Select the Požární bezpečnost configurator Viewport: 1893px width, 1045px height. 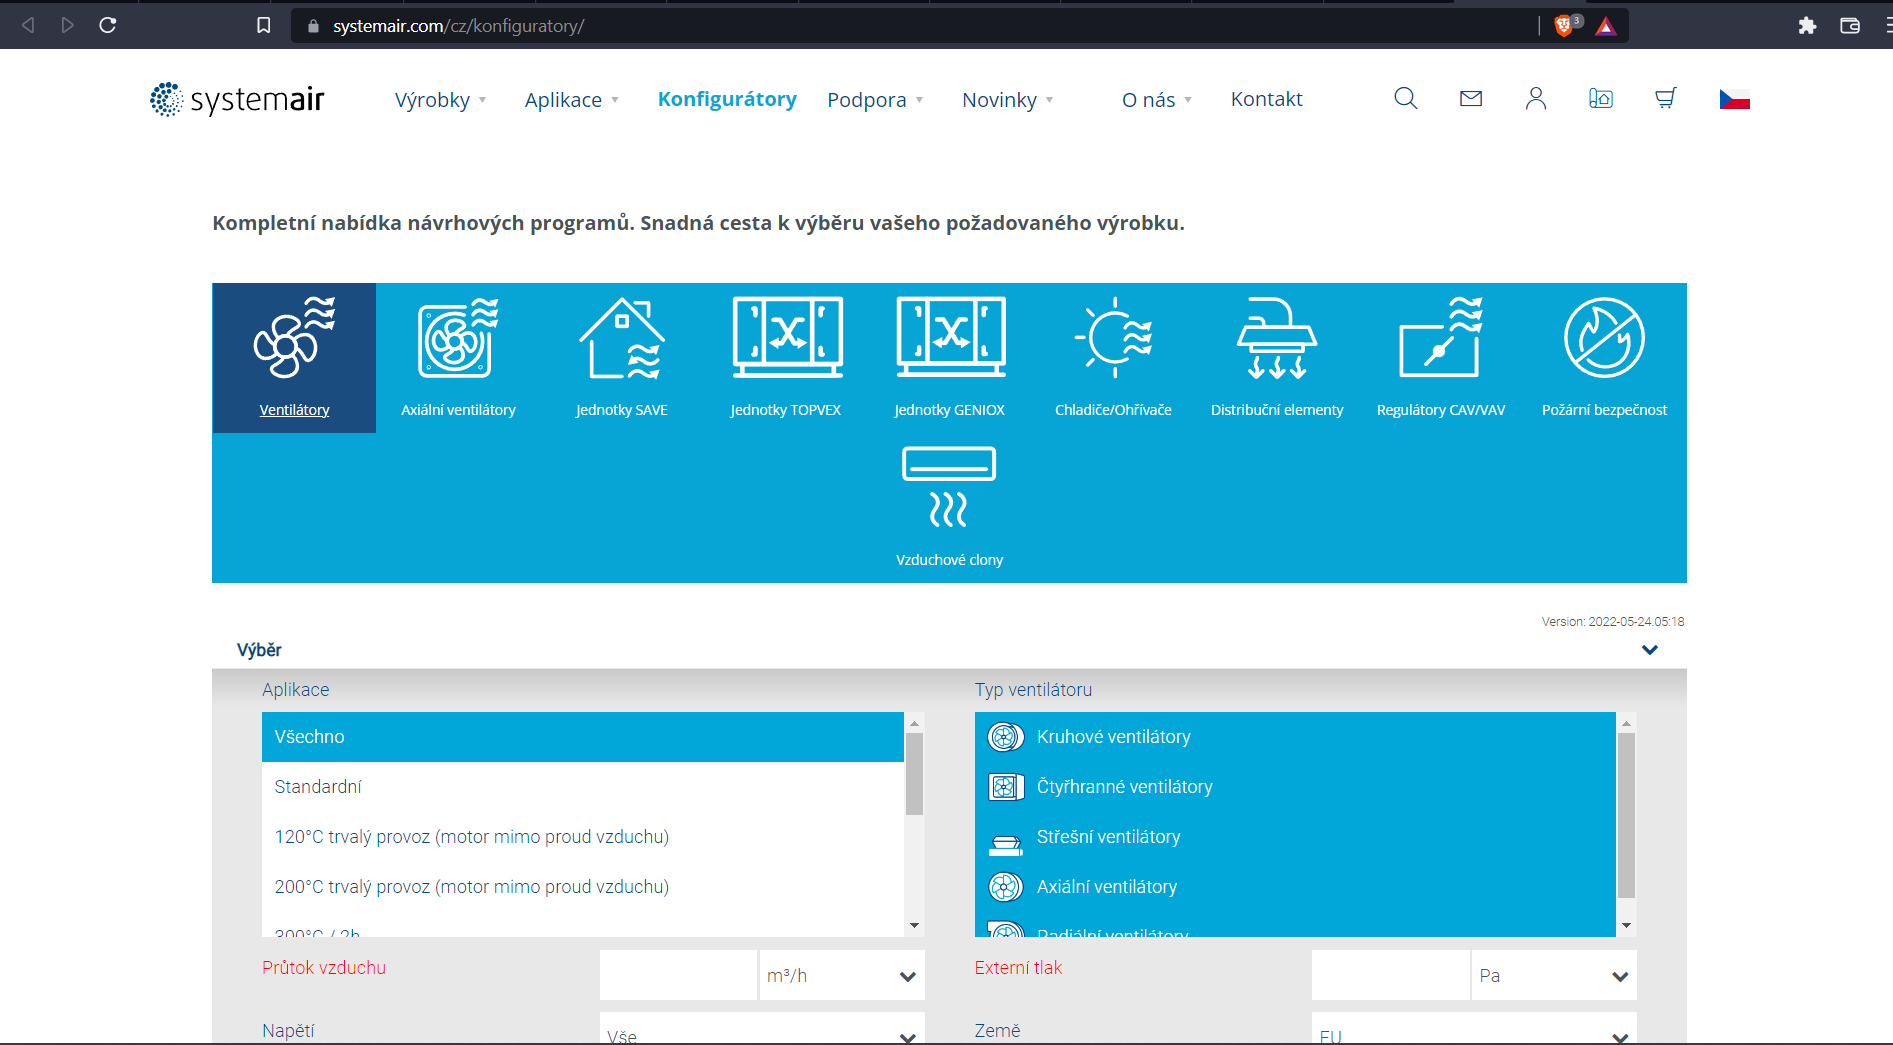coord(1605,358)
